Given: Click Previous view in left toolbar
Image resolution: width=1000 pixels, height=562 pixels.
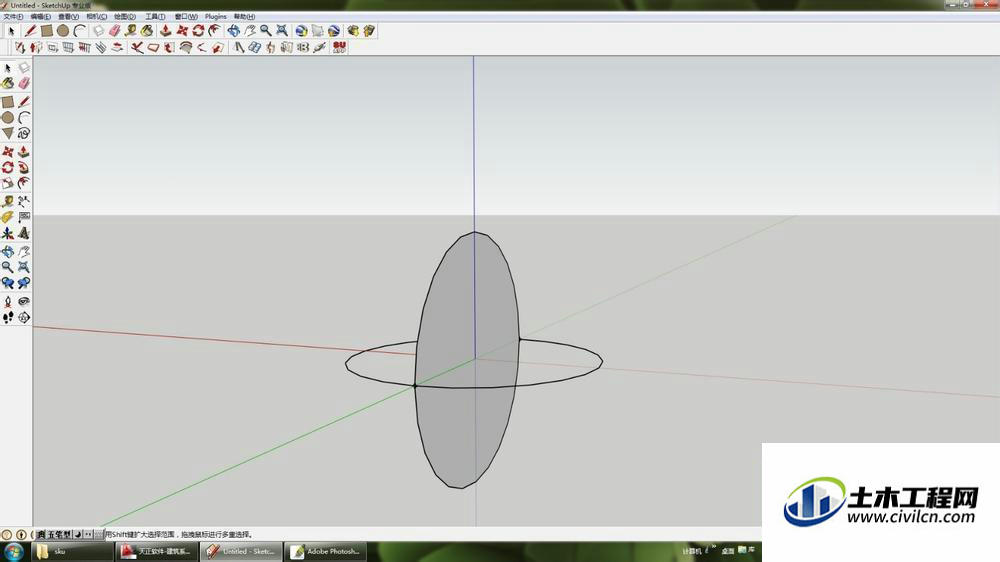Looking at the screenshot, I should pyautogui.click(x=8, y=283).
